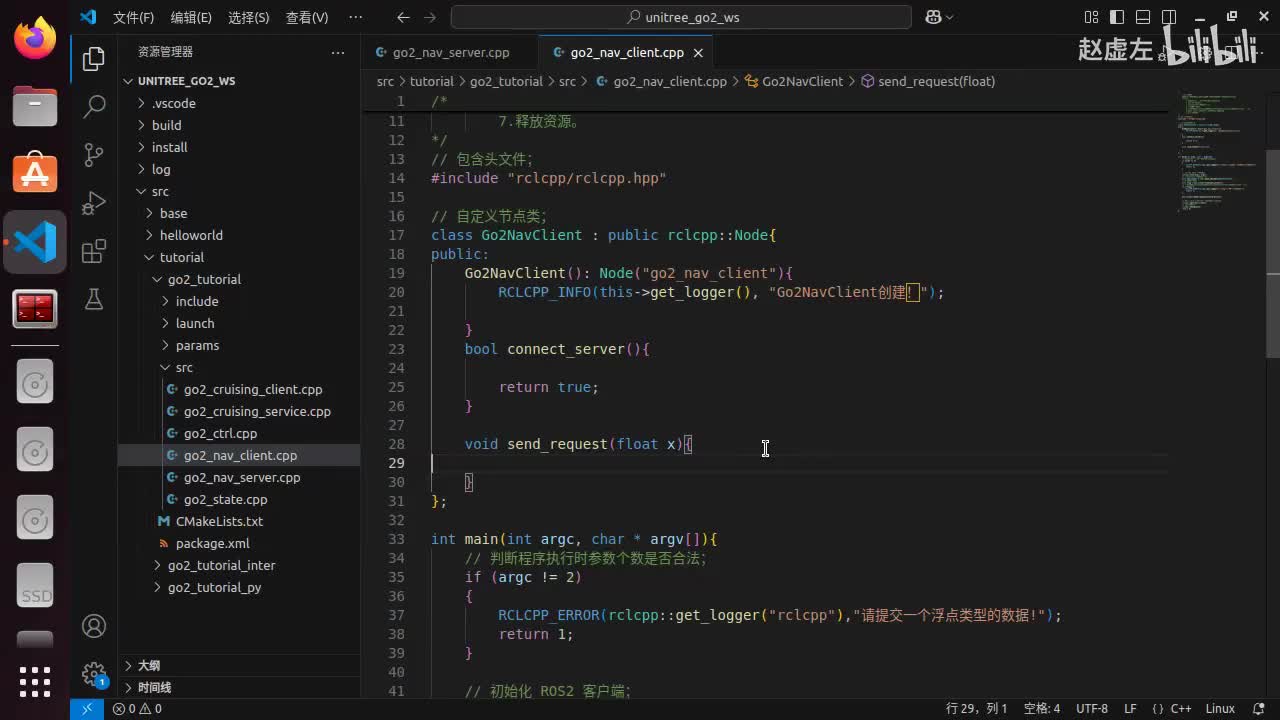Open the customize layout icon
Viewport: 1280px width, 720px height.
pyautogui.click(x=1091, y=17)
